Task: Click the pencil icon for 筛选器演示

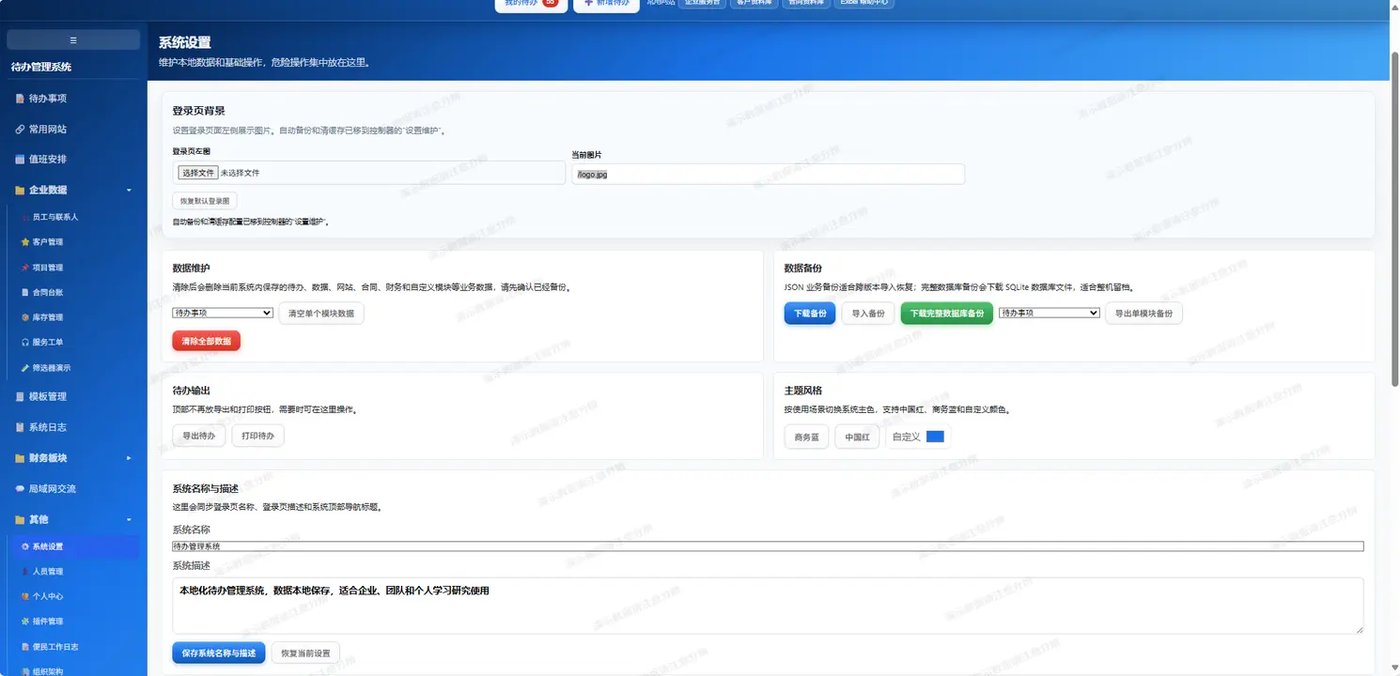Action: (x=25, y=368)
